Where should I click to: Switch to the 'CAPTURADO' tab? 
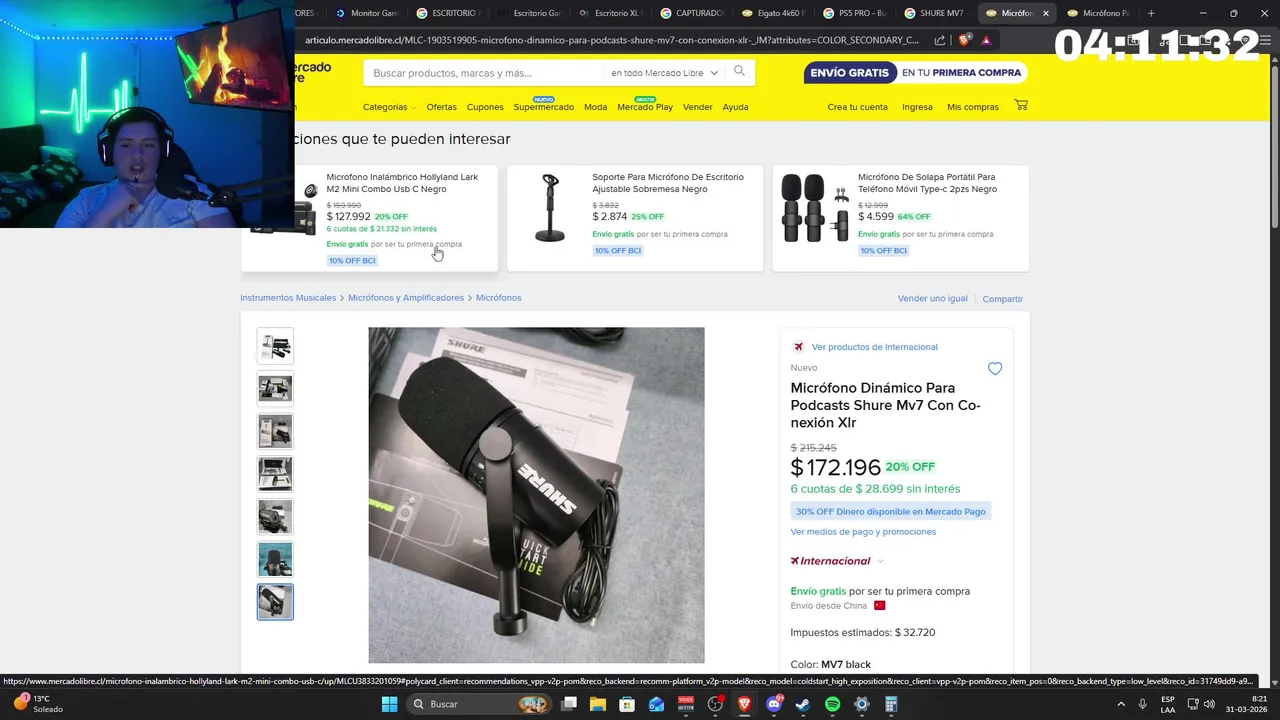pyautogui.click(x=692, y=13)
